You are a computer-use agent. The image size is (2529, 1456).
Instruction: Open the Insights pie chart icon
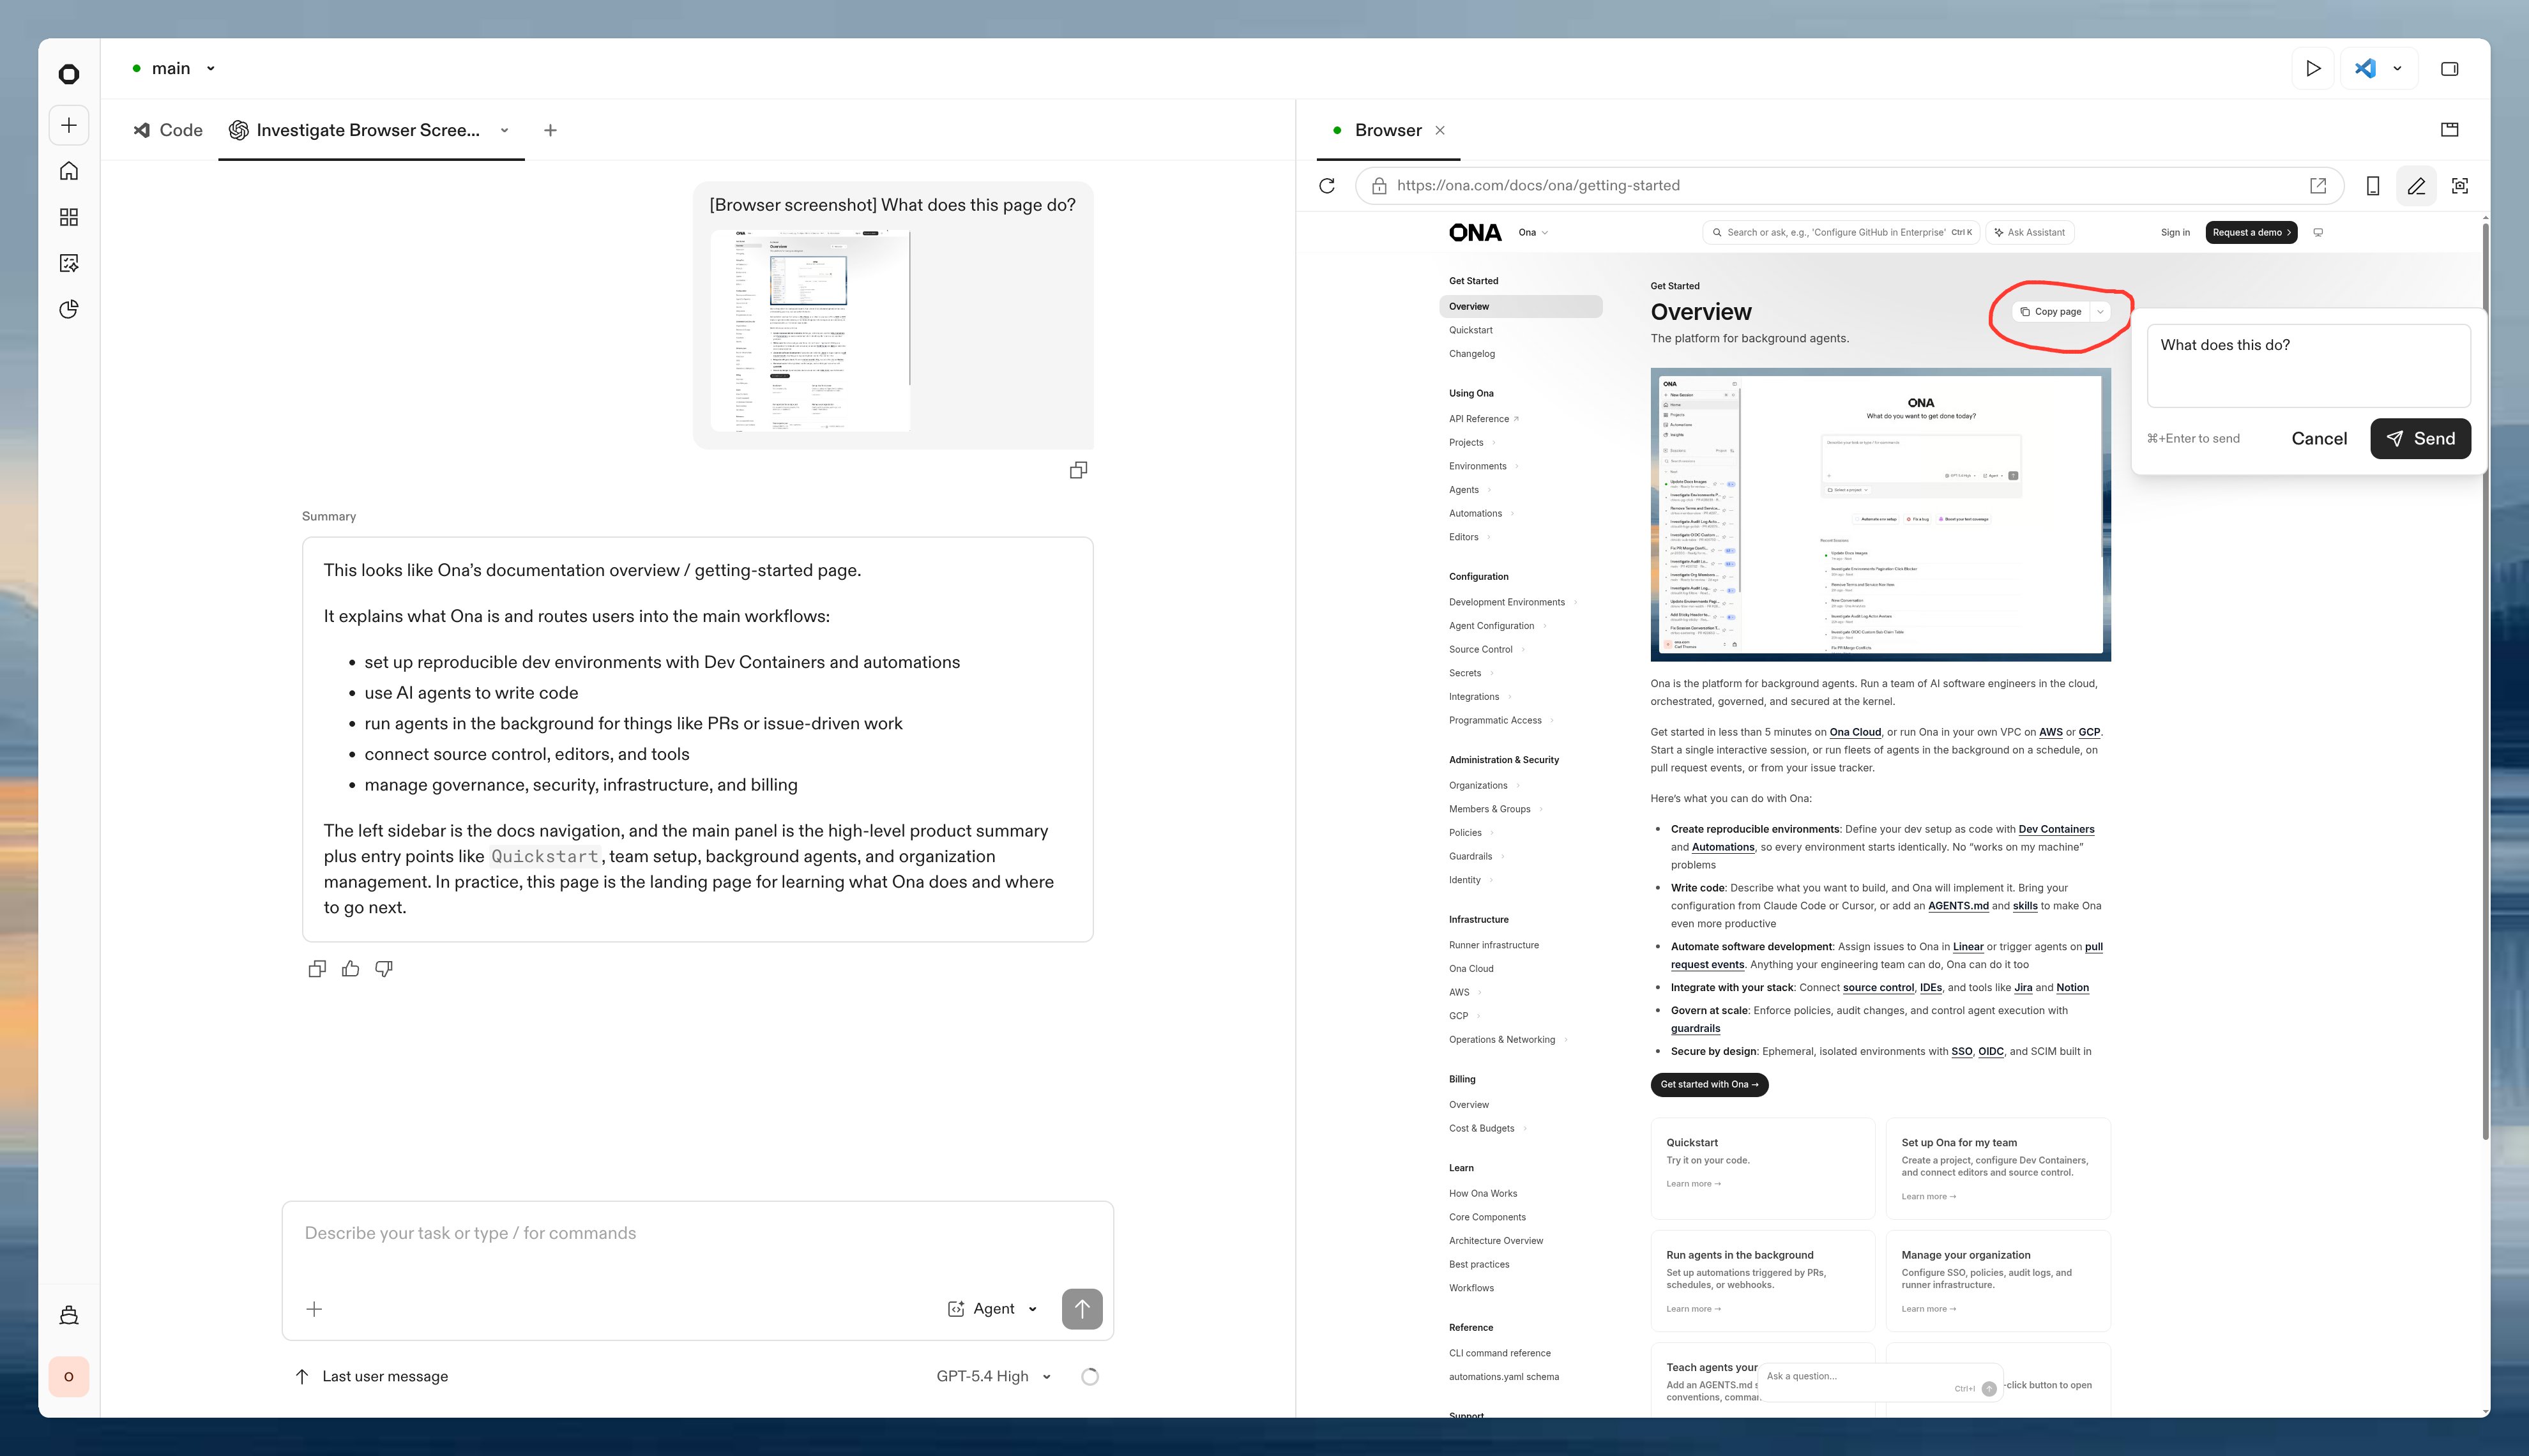point(69,309)
